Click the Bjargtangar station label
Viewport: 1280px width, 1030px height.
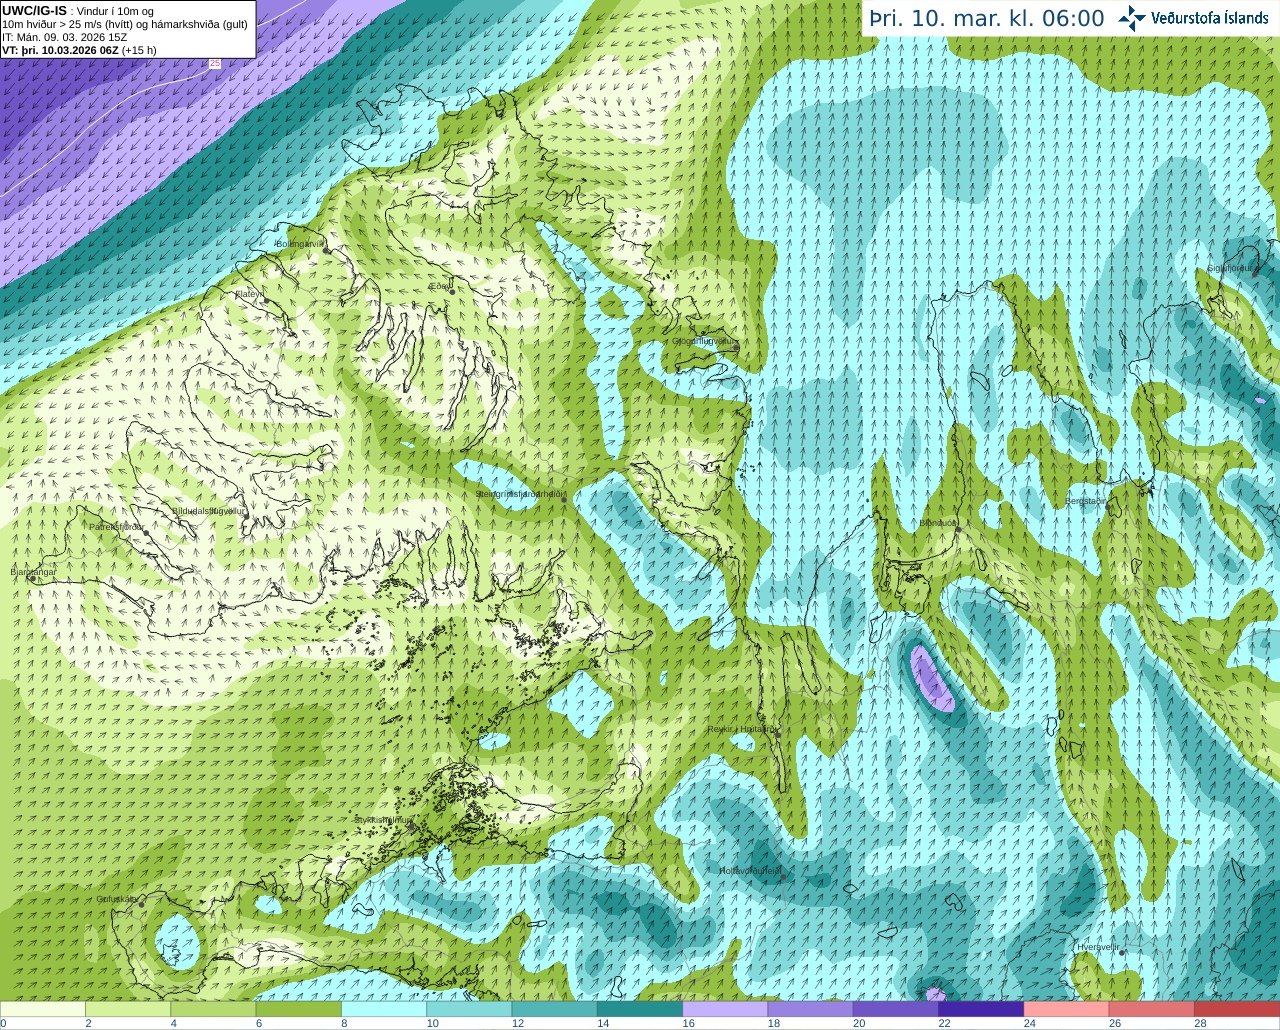[33, 572]
